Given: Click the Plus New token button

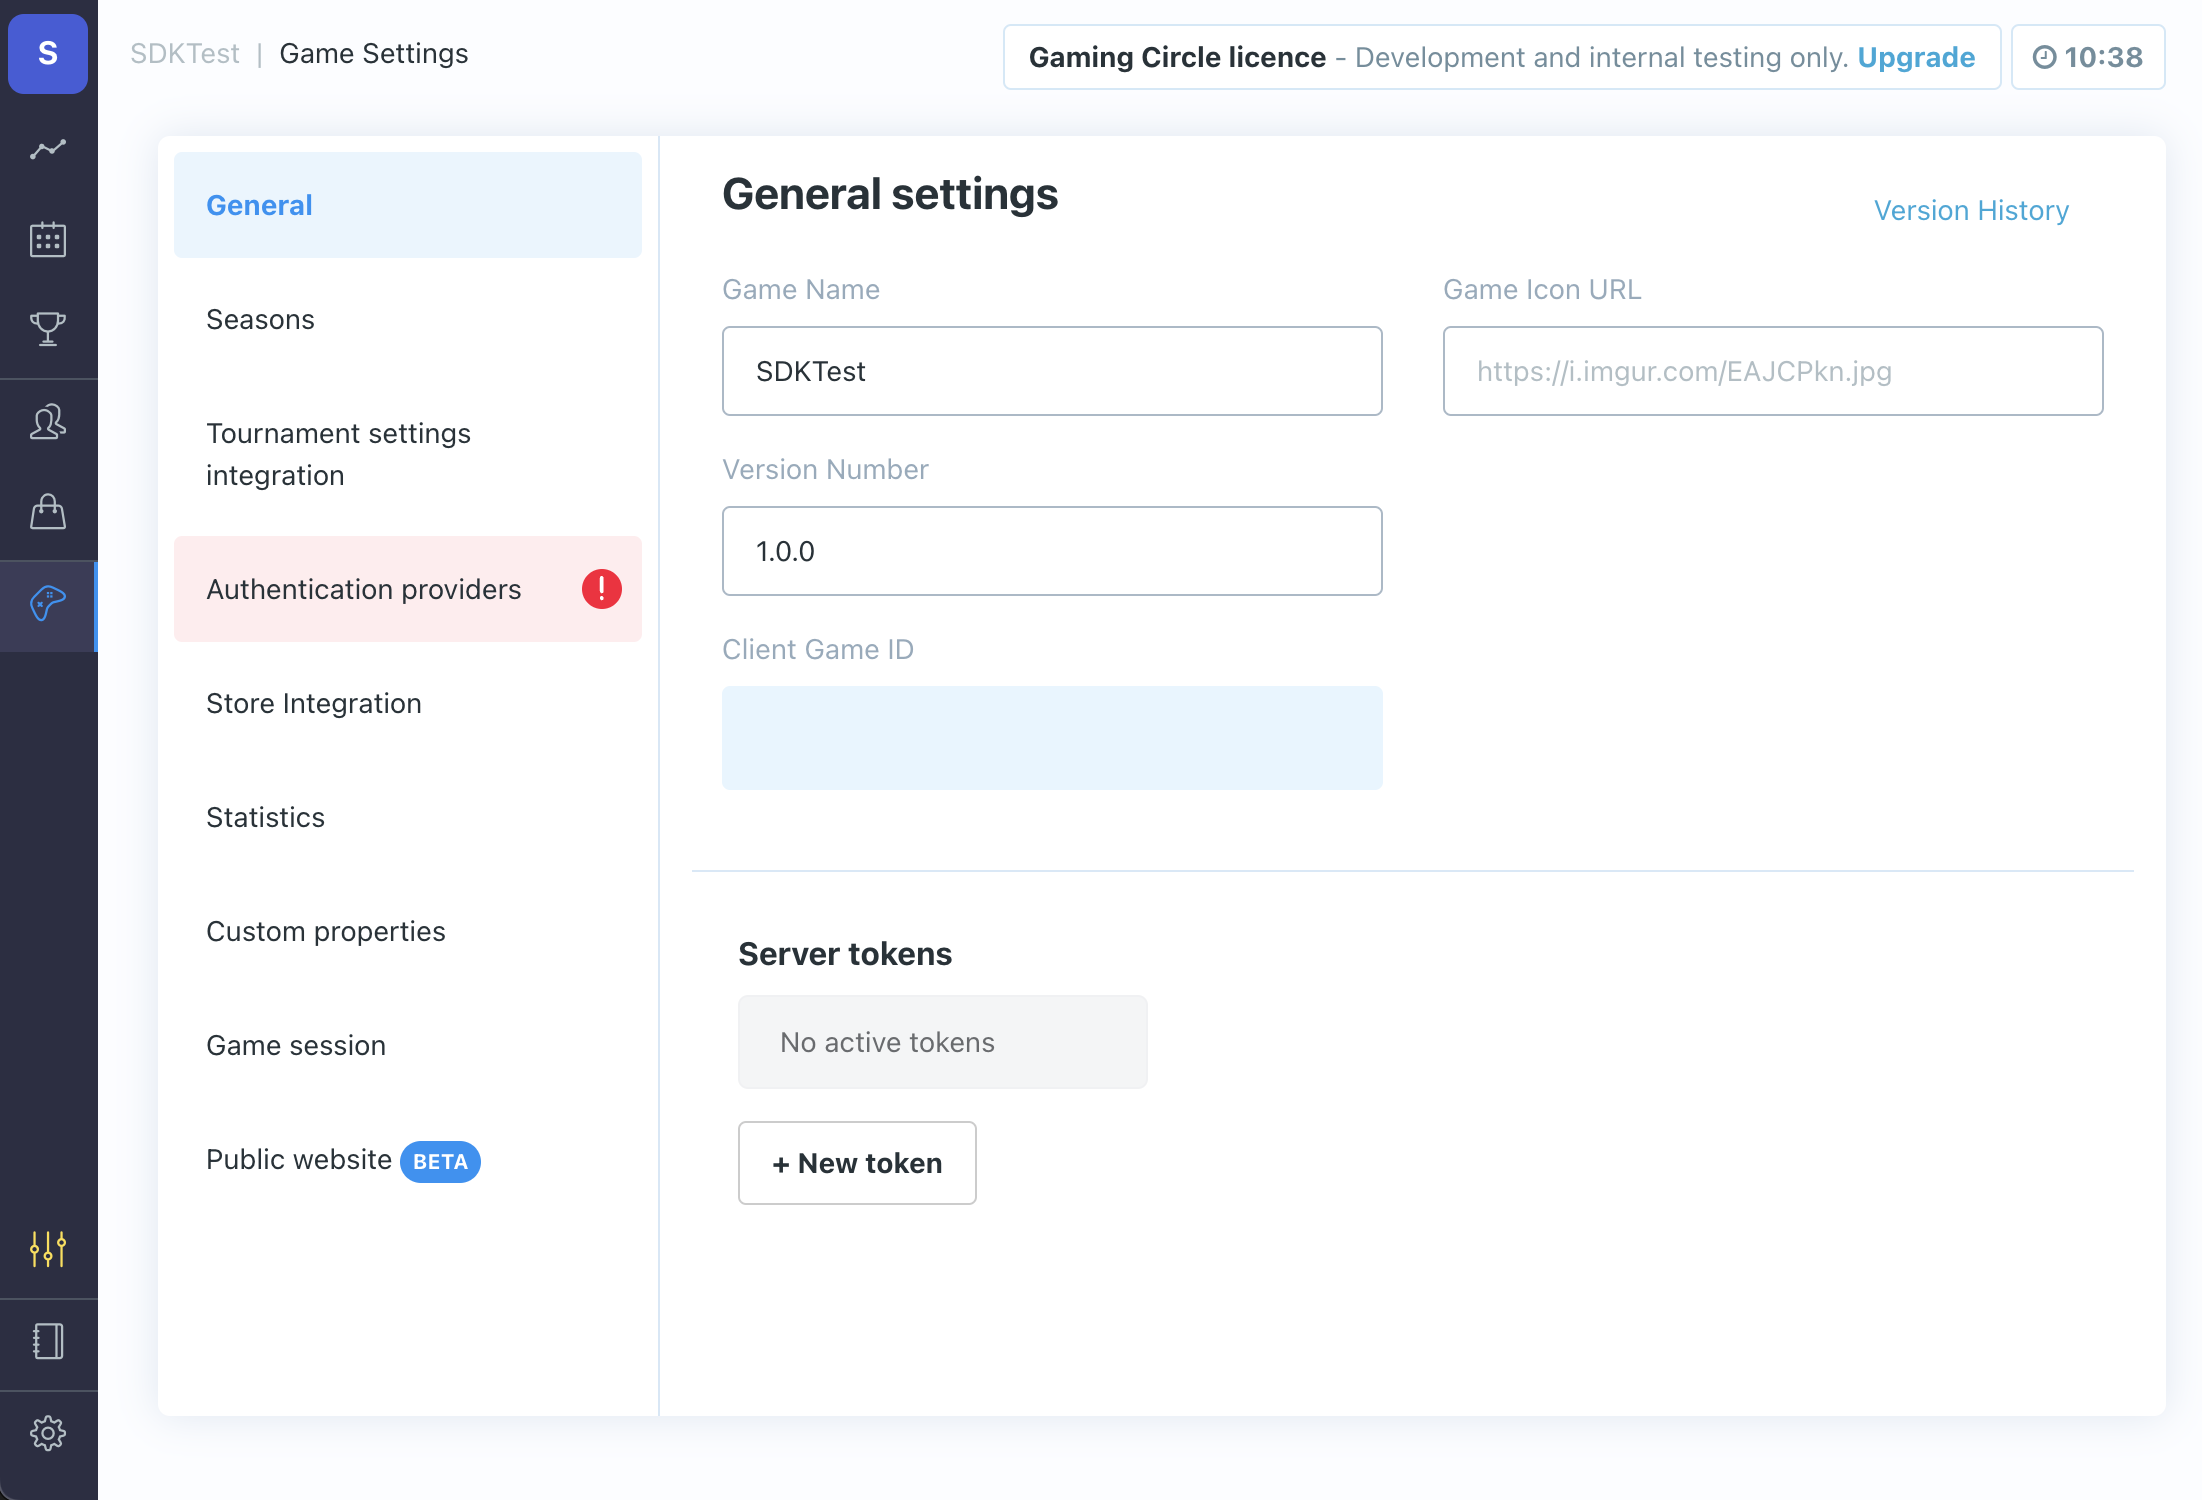Looking at the screenshot, I should coord(857,1162).
